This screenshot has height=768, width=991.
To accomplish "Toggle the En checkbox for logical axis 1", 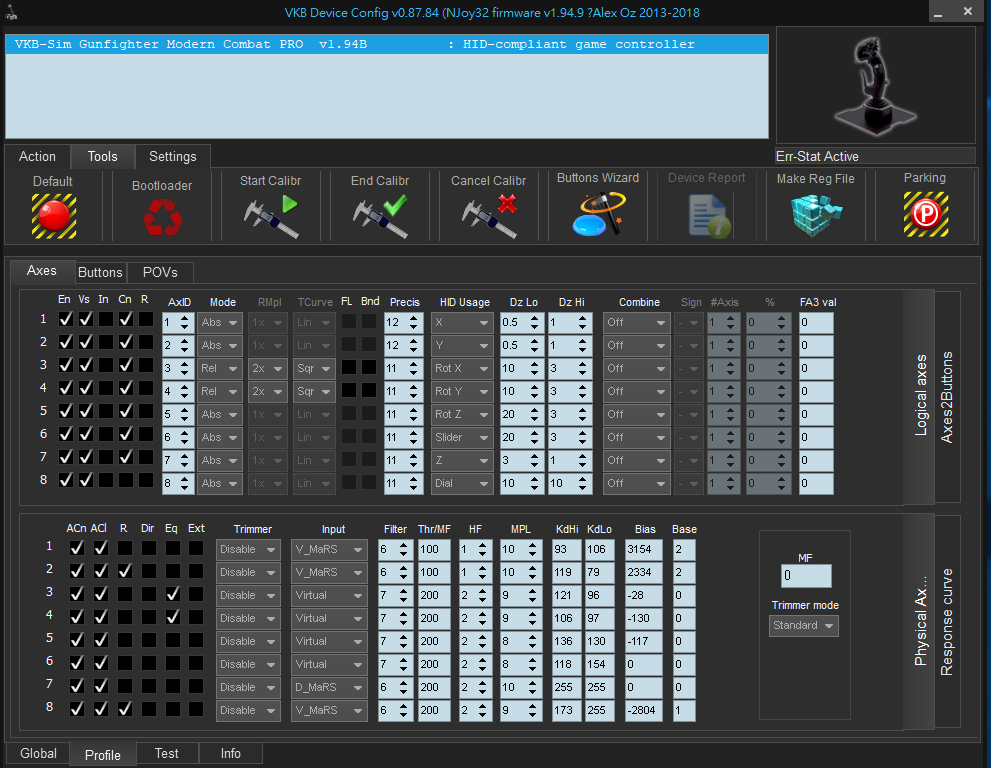I will [x=66, y=320].
